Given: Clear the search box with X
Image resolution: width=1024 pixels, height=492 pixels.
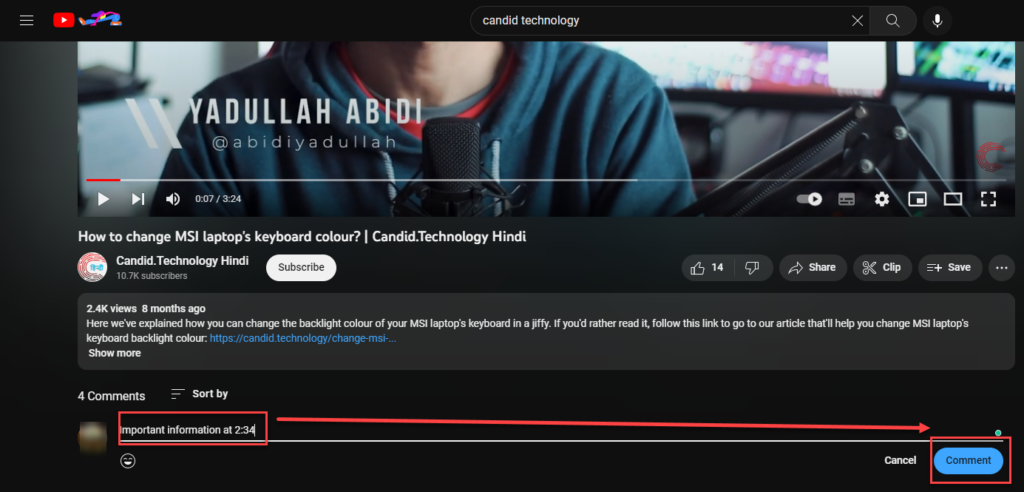Looking at the screenshot, I should [x=857, y=21].
